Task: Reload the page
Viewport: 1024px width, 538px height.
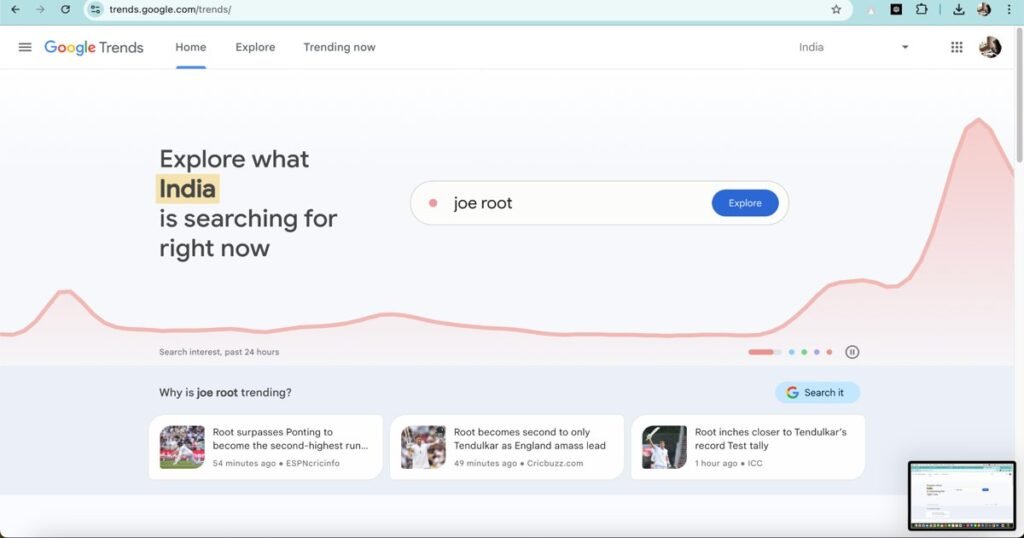Action: click(x=65, y=9)
